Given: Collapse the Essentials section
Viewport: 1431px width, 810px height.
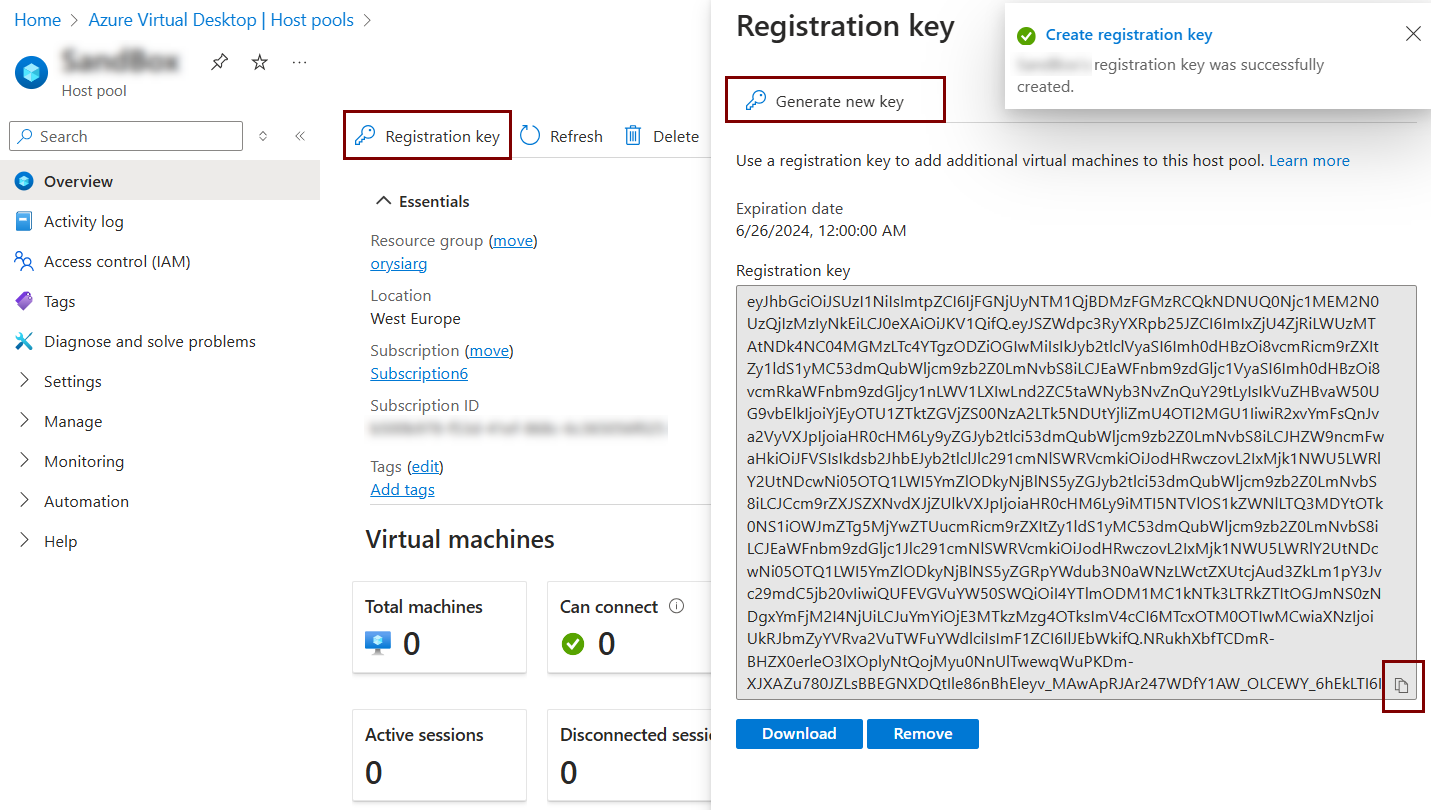Looking at the screenshot, I should (383, 201).
